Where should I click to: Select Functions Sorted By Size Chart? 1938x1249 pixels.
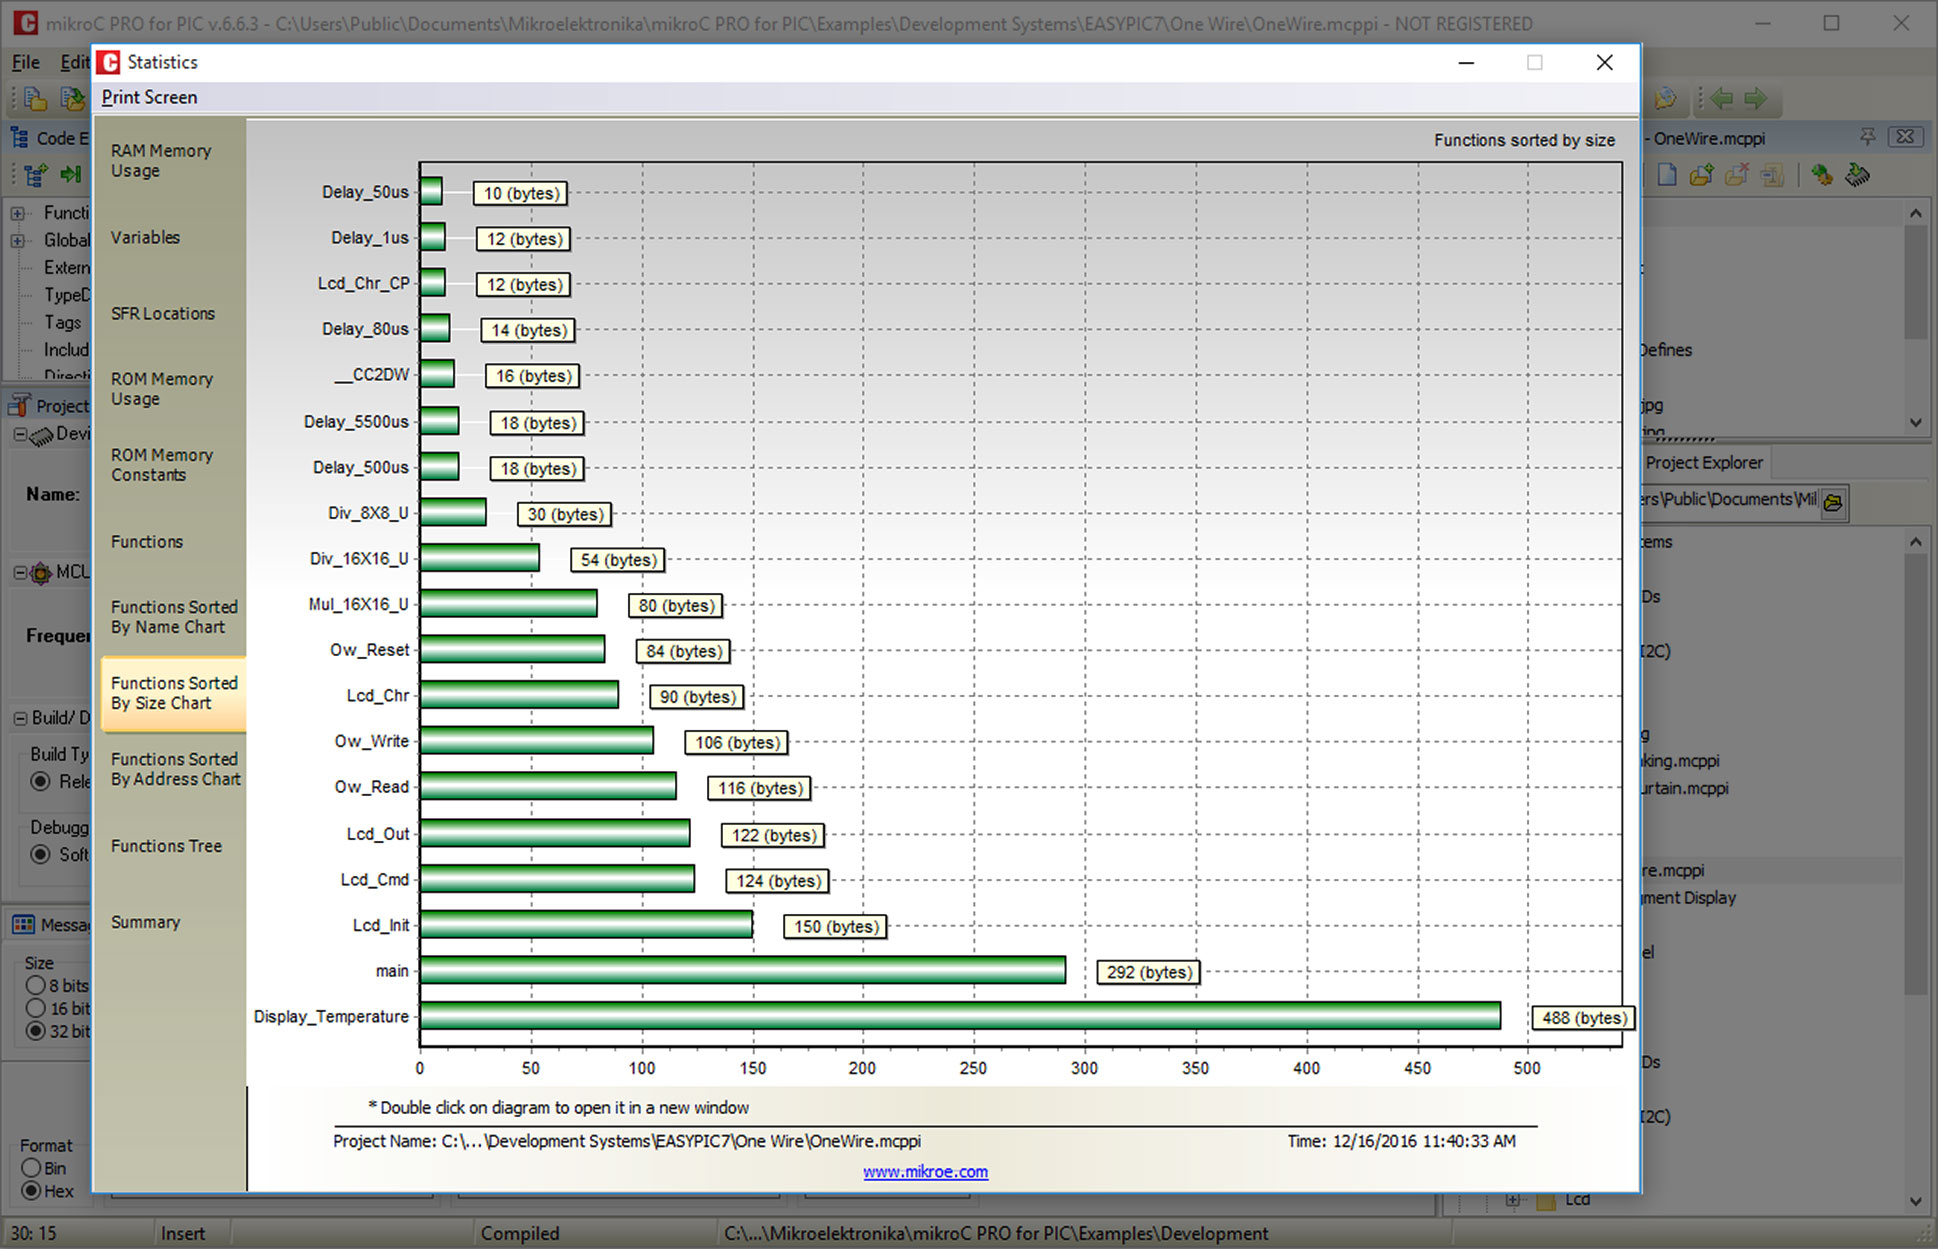[174, 693]
